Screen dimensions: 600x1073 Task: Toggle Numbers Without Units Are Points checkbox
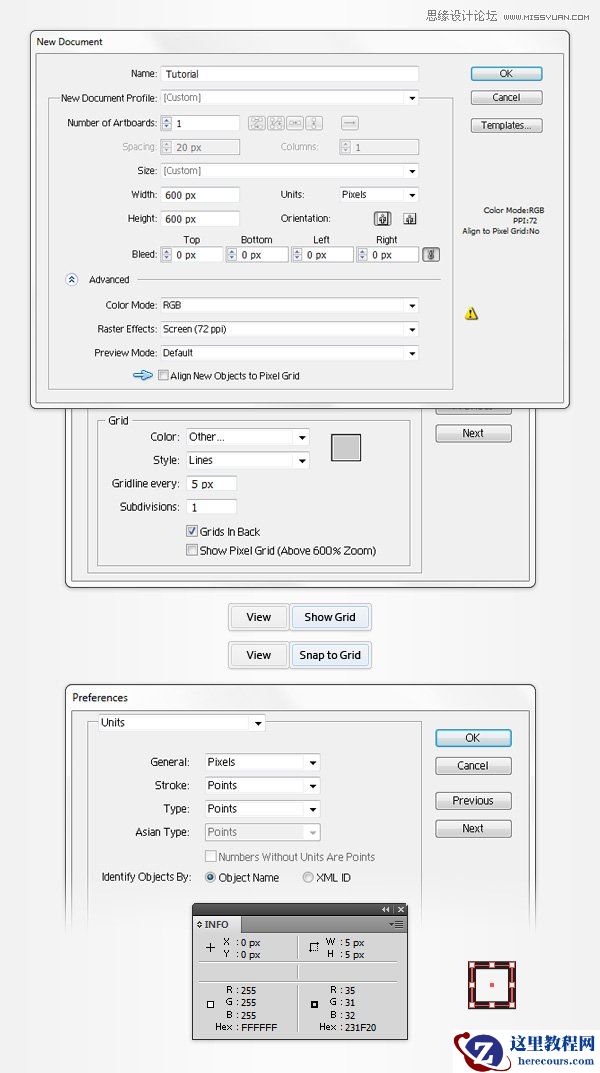(x=211, y=857)
